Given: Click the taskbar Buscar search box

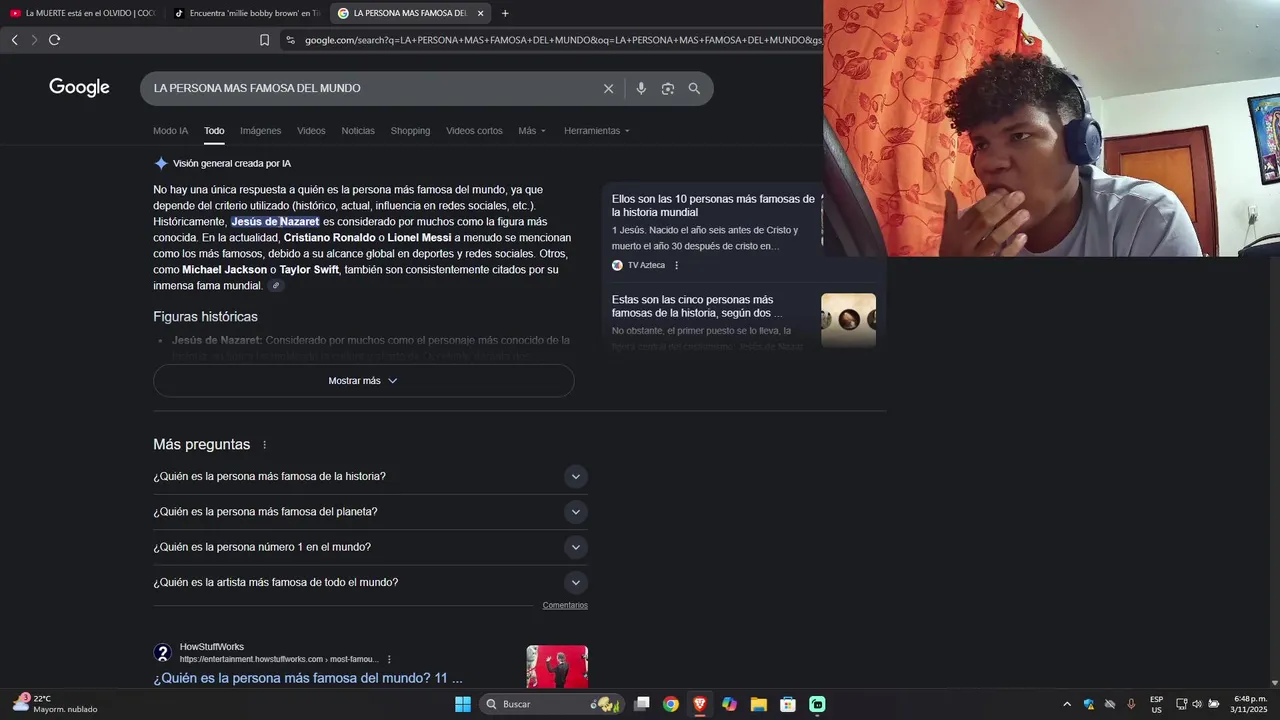Looking at the screenshot, I should pyautogui.click(x=552, y=704).
